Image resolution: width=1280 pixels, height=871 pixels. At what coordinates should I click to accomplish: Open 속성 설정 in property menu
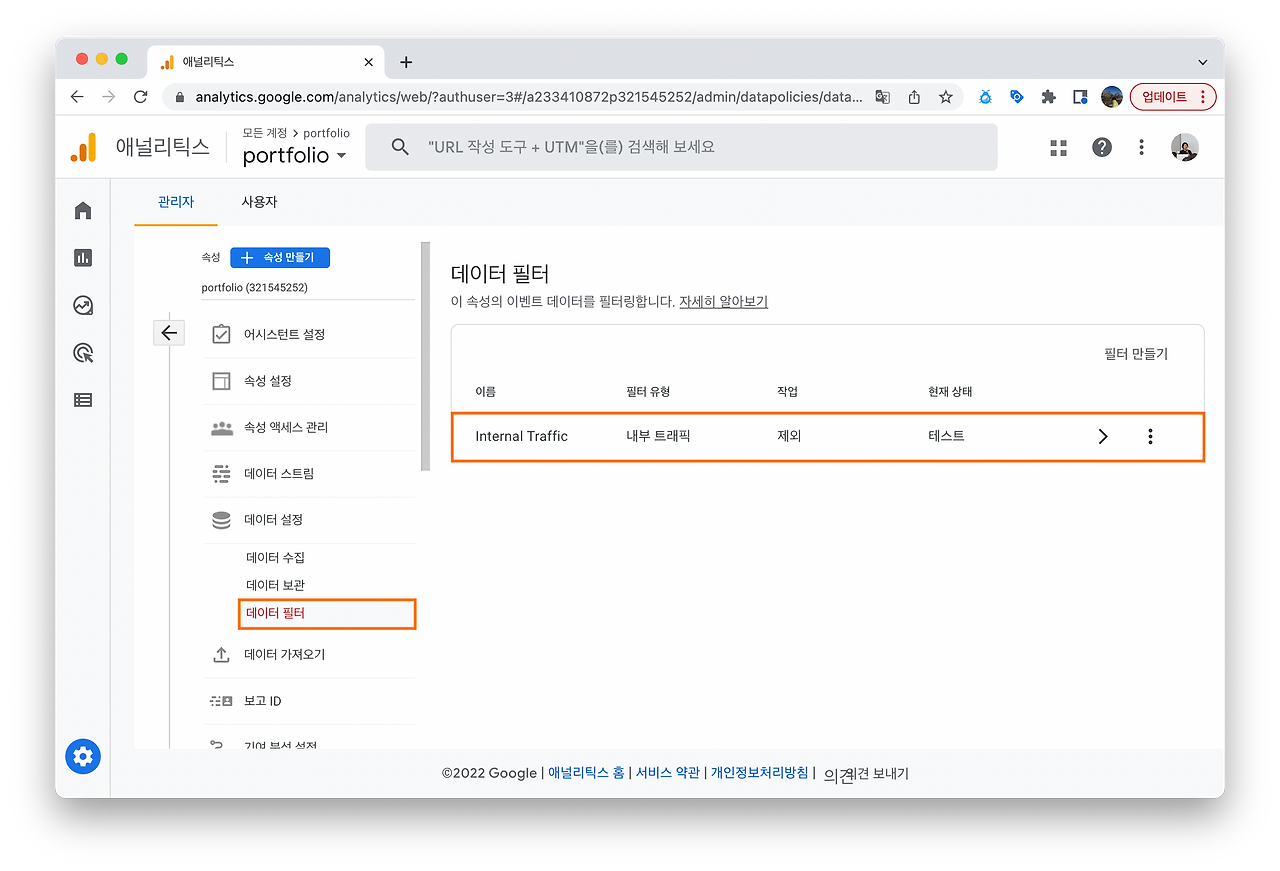309,381
